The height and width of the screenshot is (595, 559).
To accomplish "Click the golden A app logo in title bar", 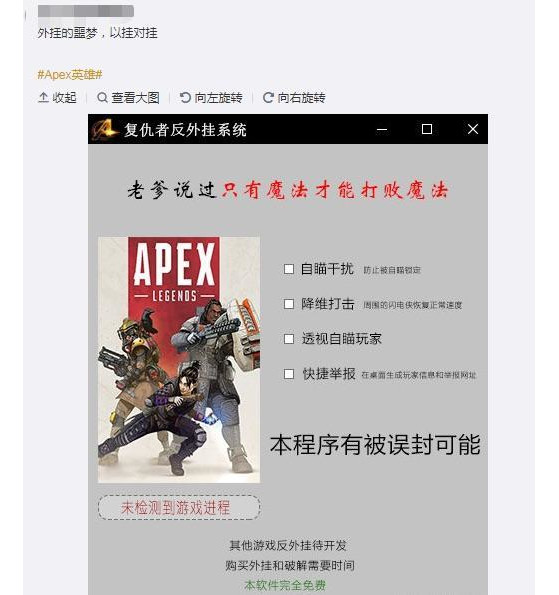I will [104, 129].
